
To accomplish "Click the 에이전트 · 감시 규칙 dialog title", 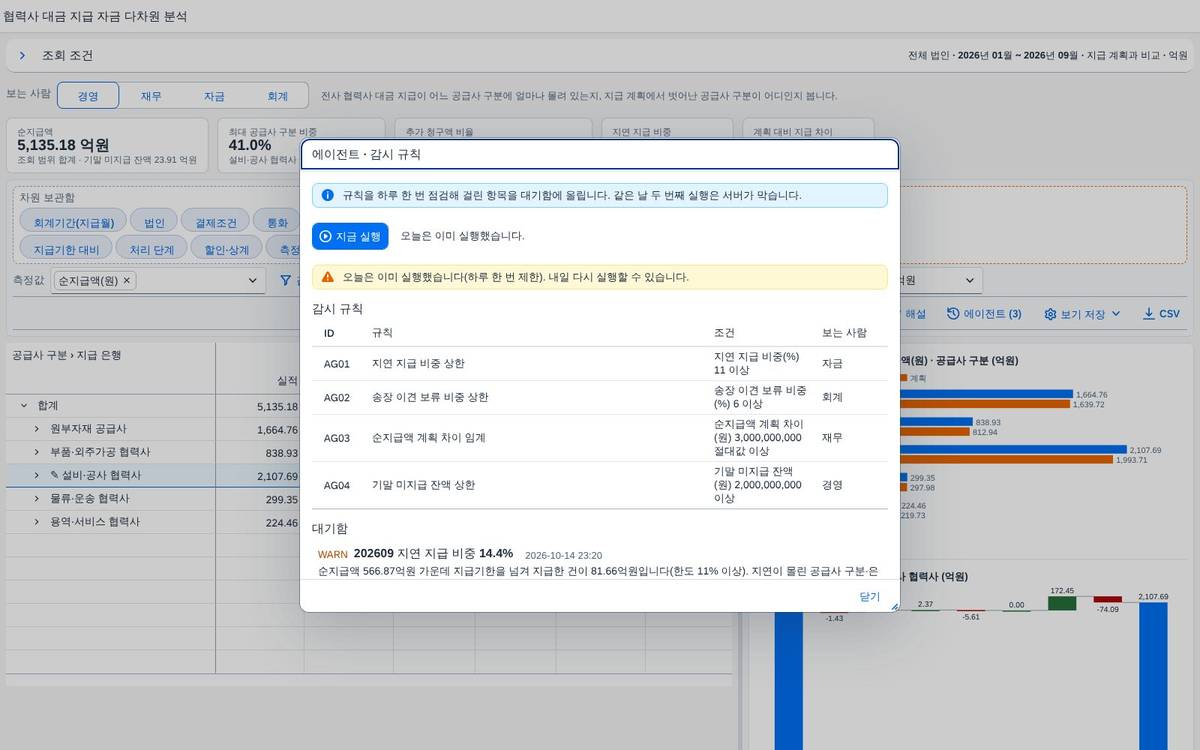I will [366, 155].
